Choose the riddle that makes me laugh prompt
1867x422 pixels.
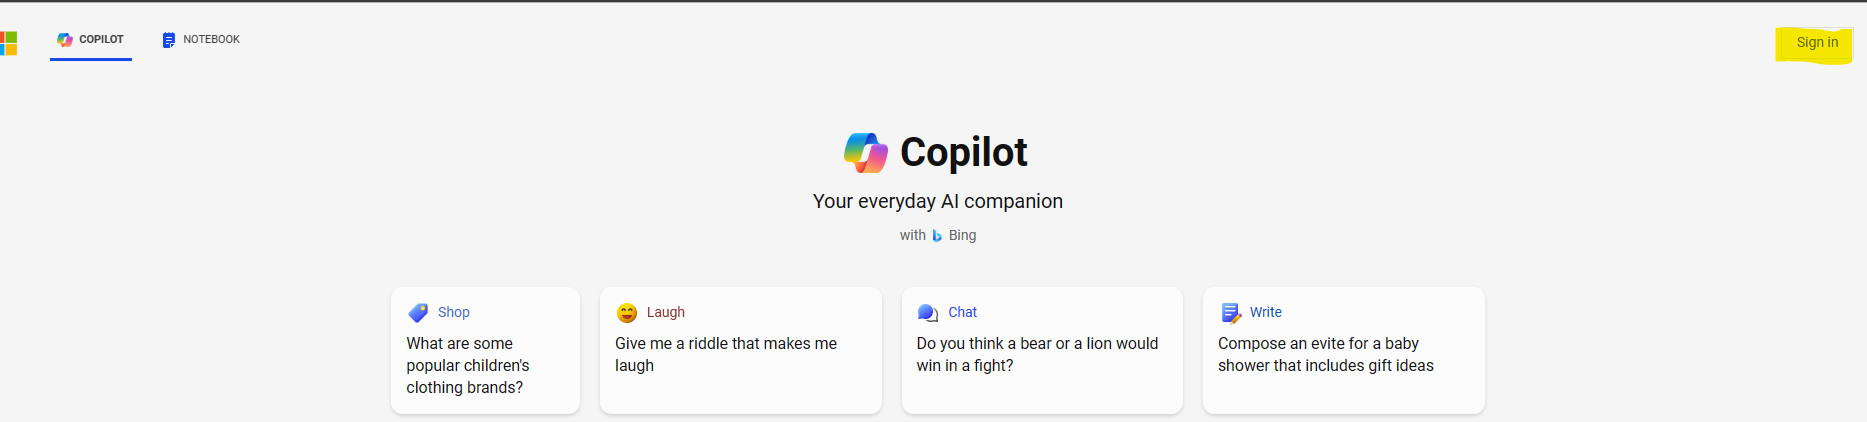coord(741,350)
